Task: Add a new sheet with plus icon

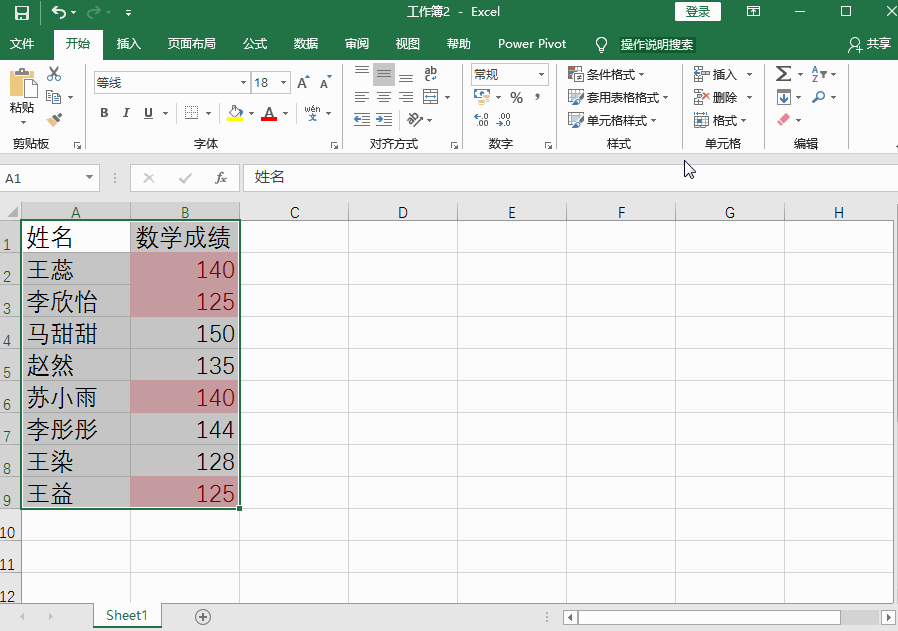Action: coord(203,617)
